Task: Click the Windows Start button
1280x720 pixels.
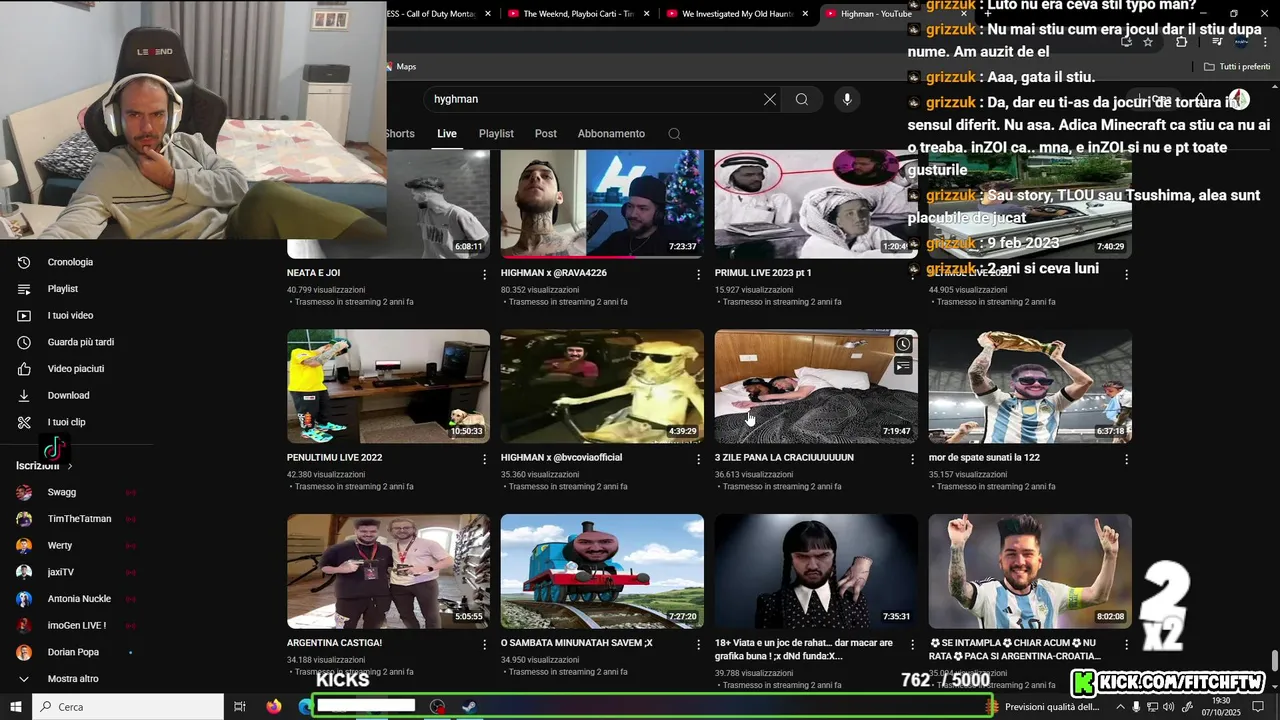Action: click(16, 706)
